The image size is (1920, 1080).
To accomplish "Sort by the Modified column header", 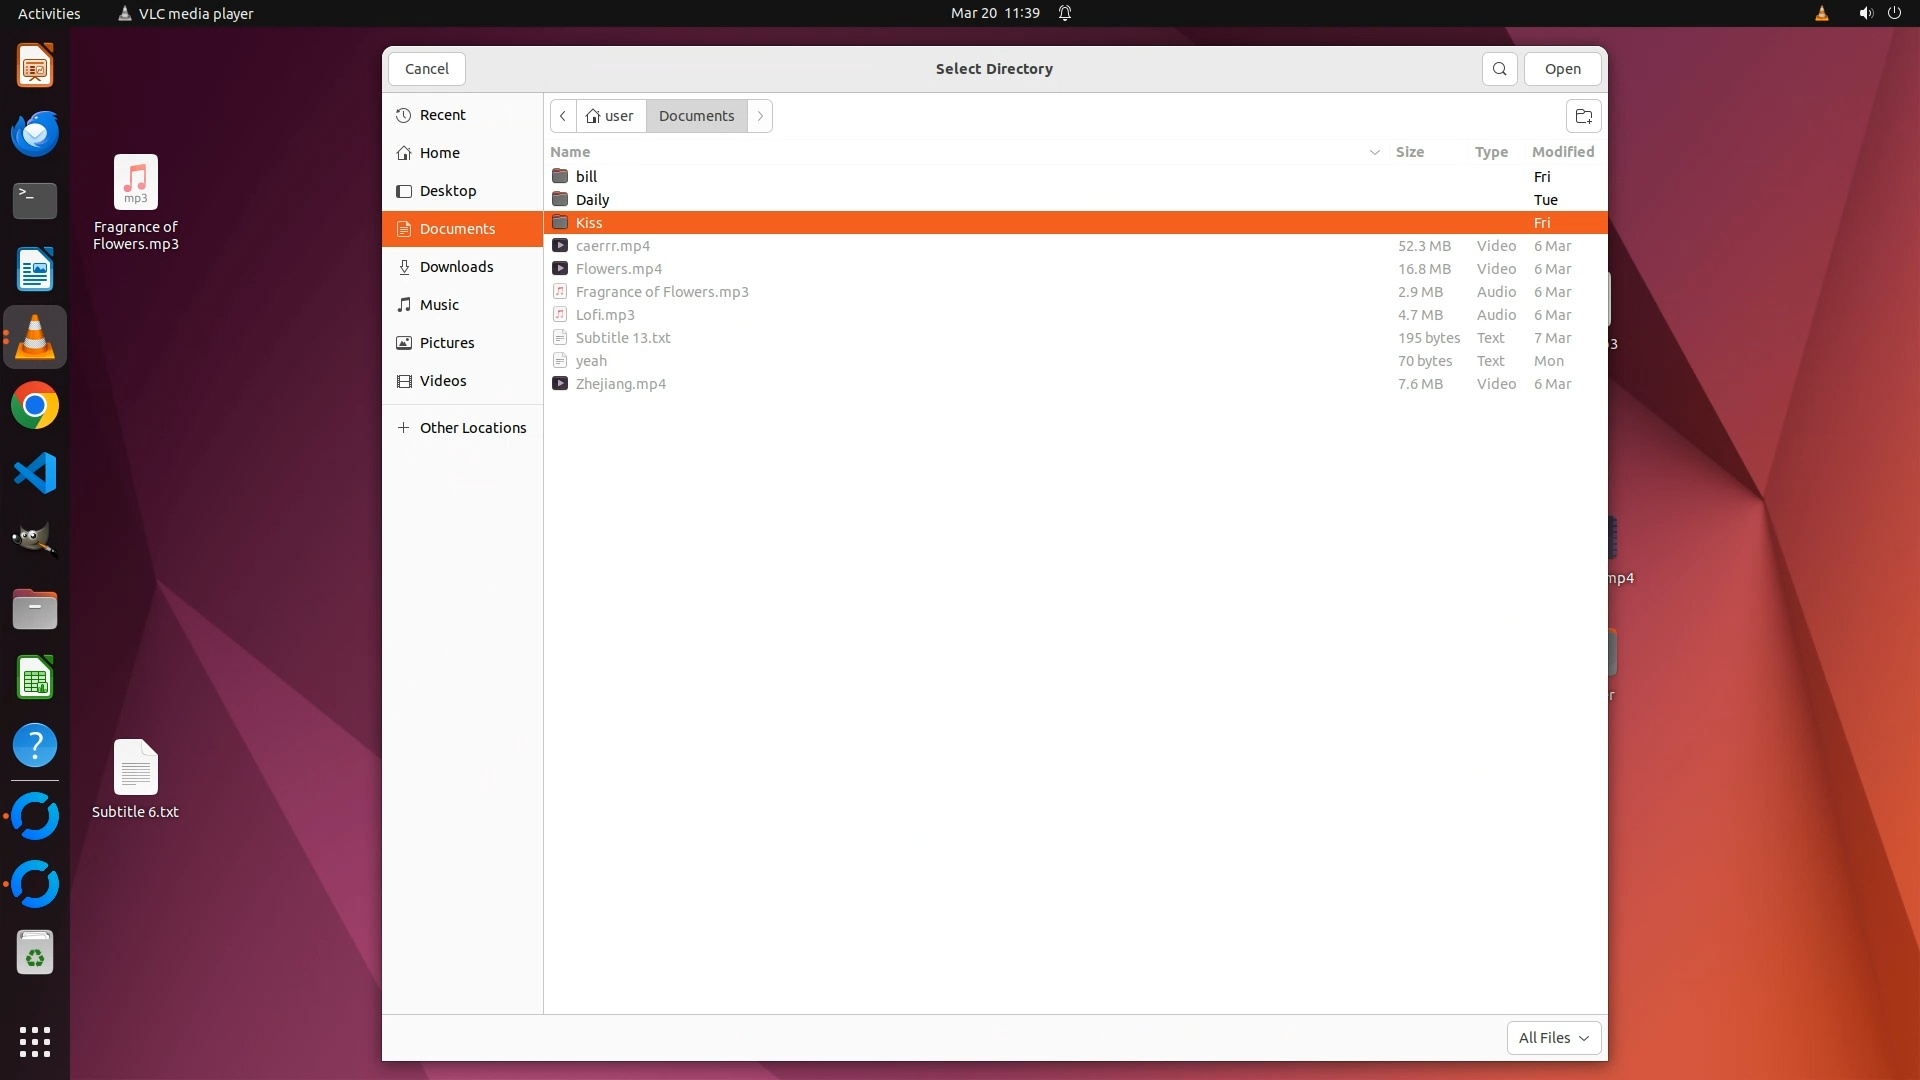I will point(1562,152).
